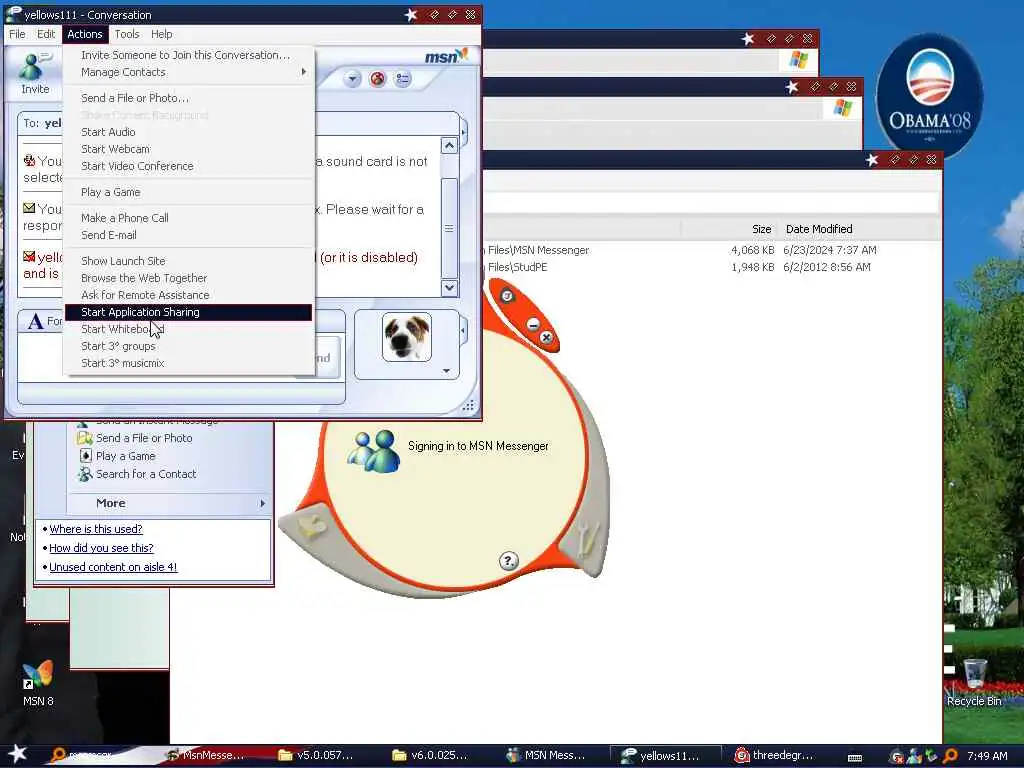
Task: Open 'Unused content on aisle 4!' link
Action: tap(113, 567)
